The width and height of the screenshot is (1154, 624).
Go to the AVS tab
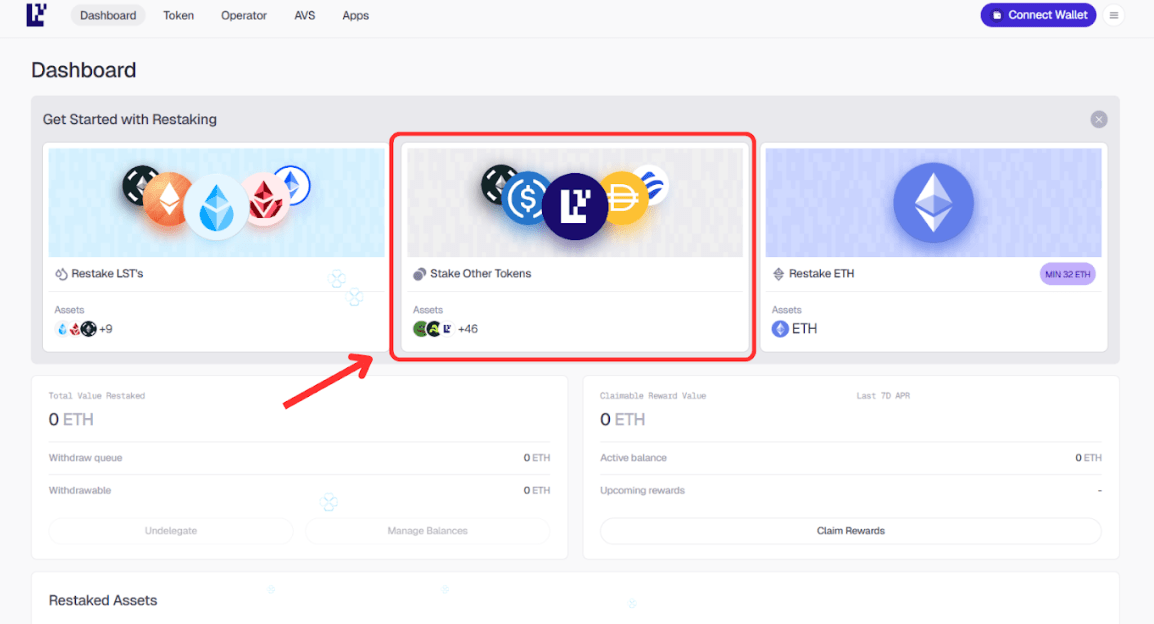pos(304,15)
